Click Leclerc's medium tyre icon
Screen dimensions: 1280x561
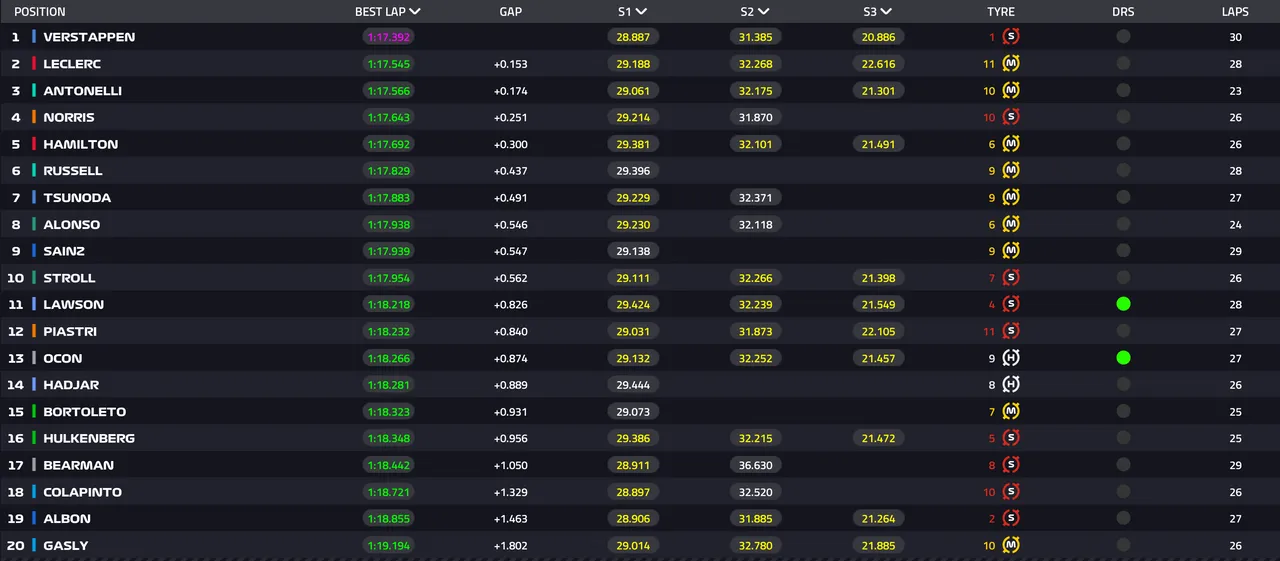1011,64
